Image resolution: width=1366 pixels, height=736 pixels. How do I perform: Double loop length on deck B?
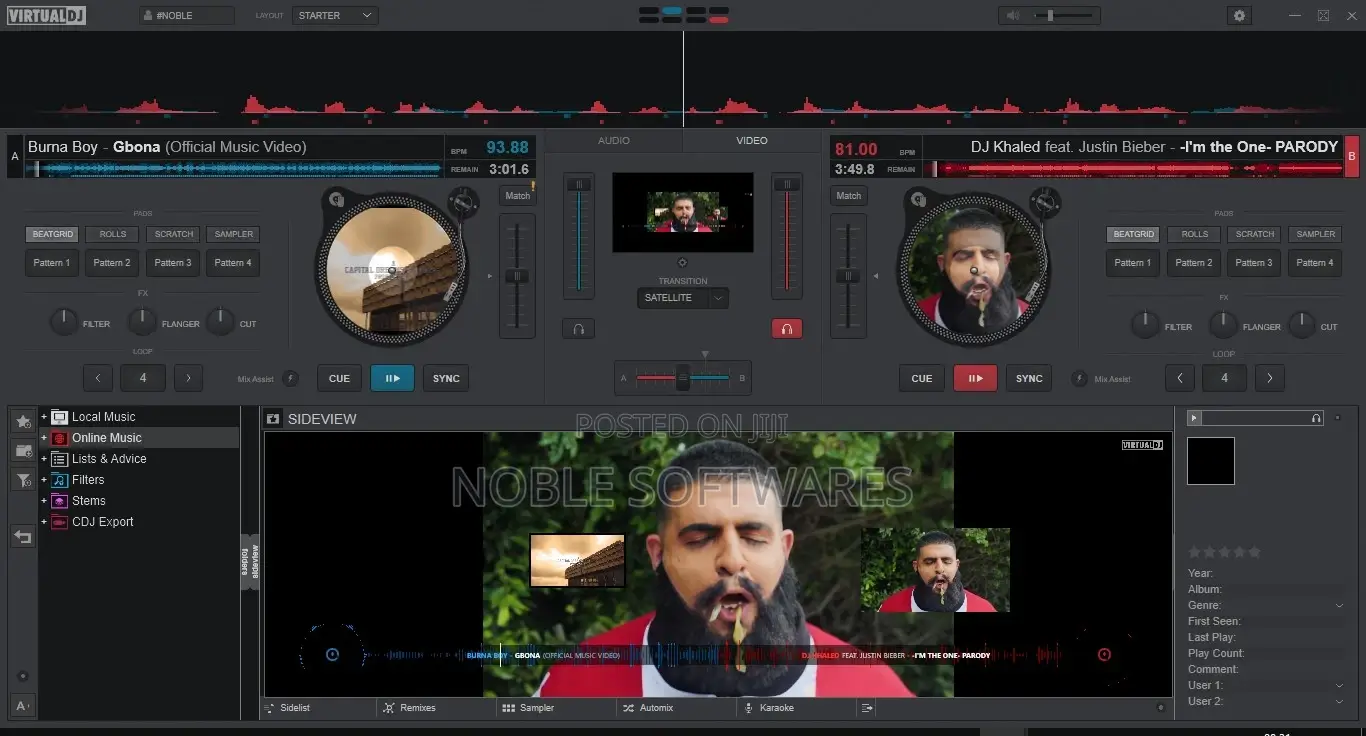[x=1270, y=378]
